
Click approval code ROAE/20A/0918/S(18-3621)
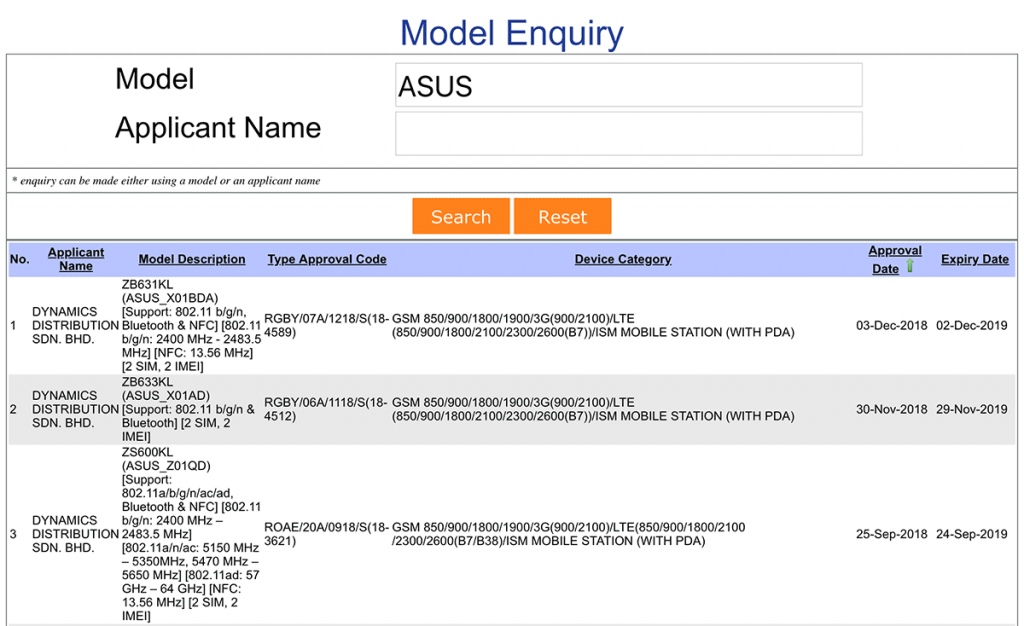pyautogui.click(x=326, y=534)
